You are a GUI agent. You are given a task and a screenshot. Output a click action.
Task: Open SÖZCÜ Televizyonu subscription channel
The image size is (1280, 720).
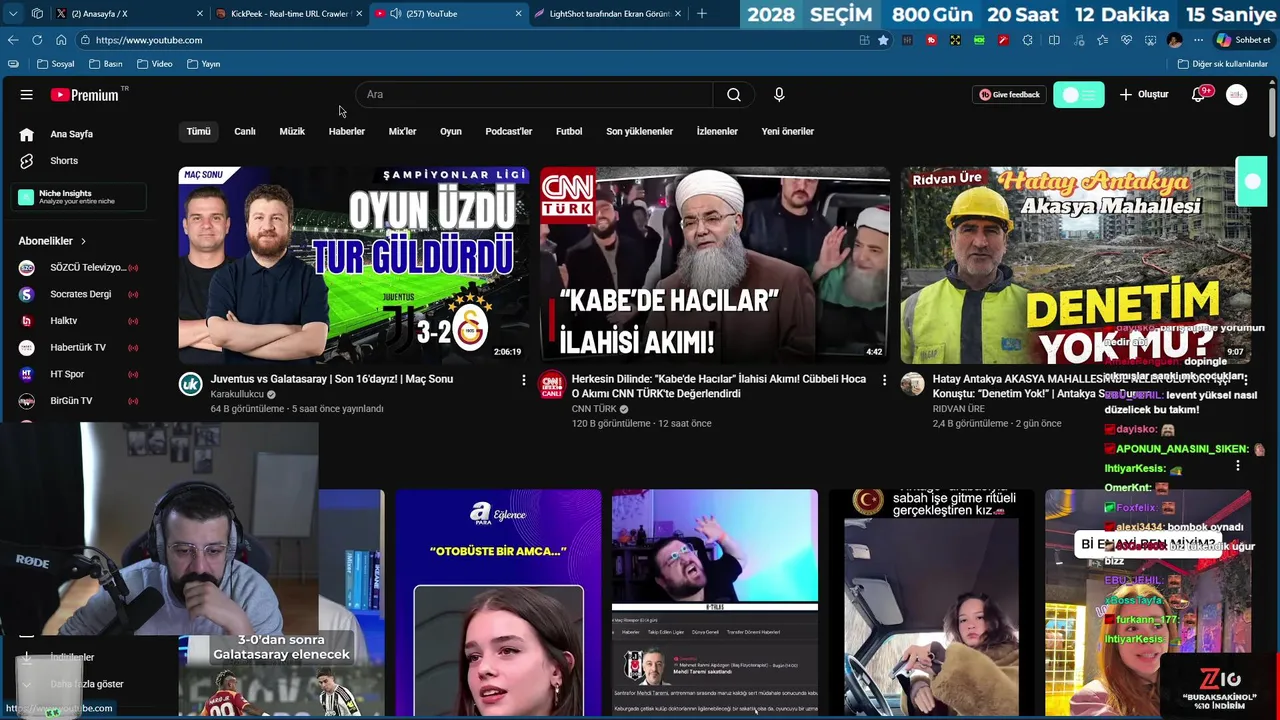pos(80,268)
